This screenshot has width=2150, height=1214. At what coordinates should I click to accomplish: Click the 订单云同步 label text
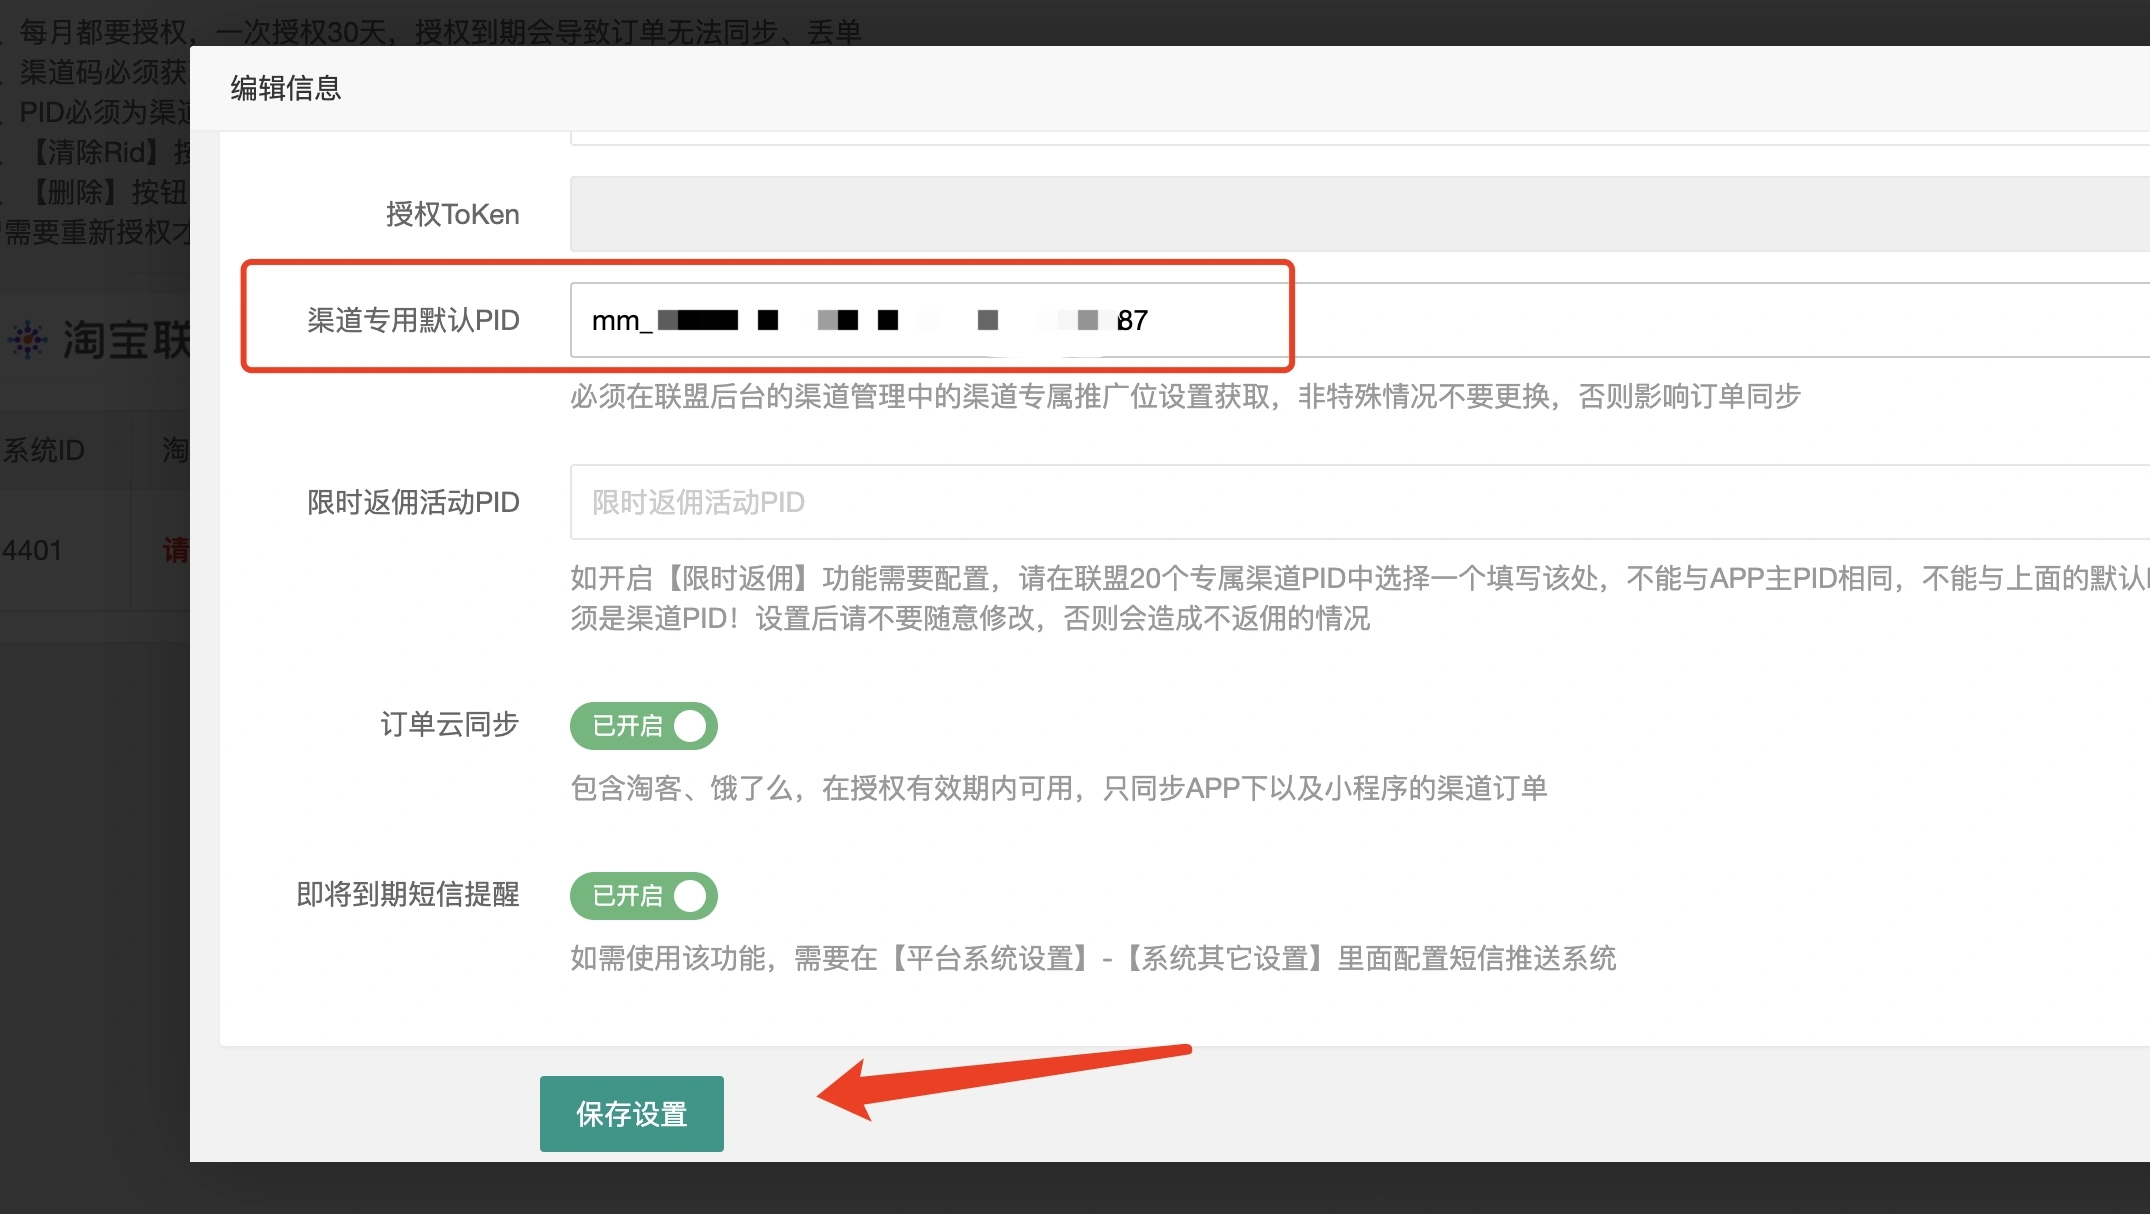(449, 724)
